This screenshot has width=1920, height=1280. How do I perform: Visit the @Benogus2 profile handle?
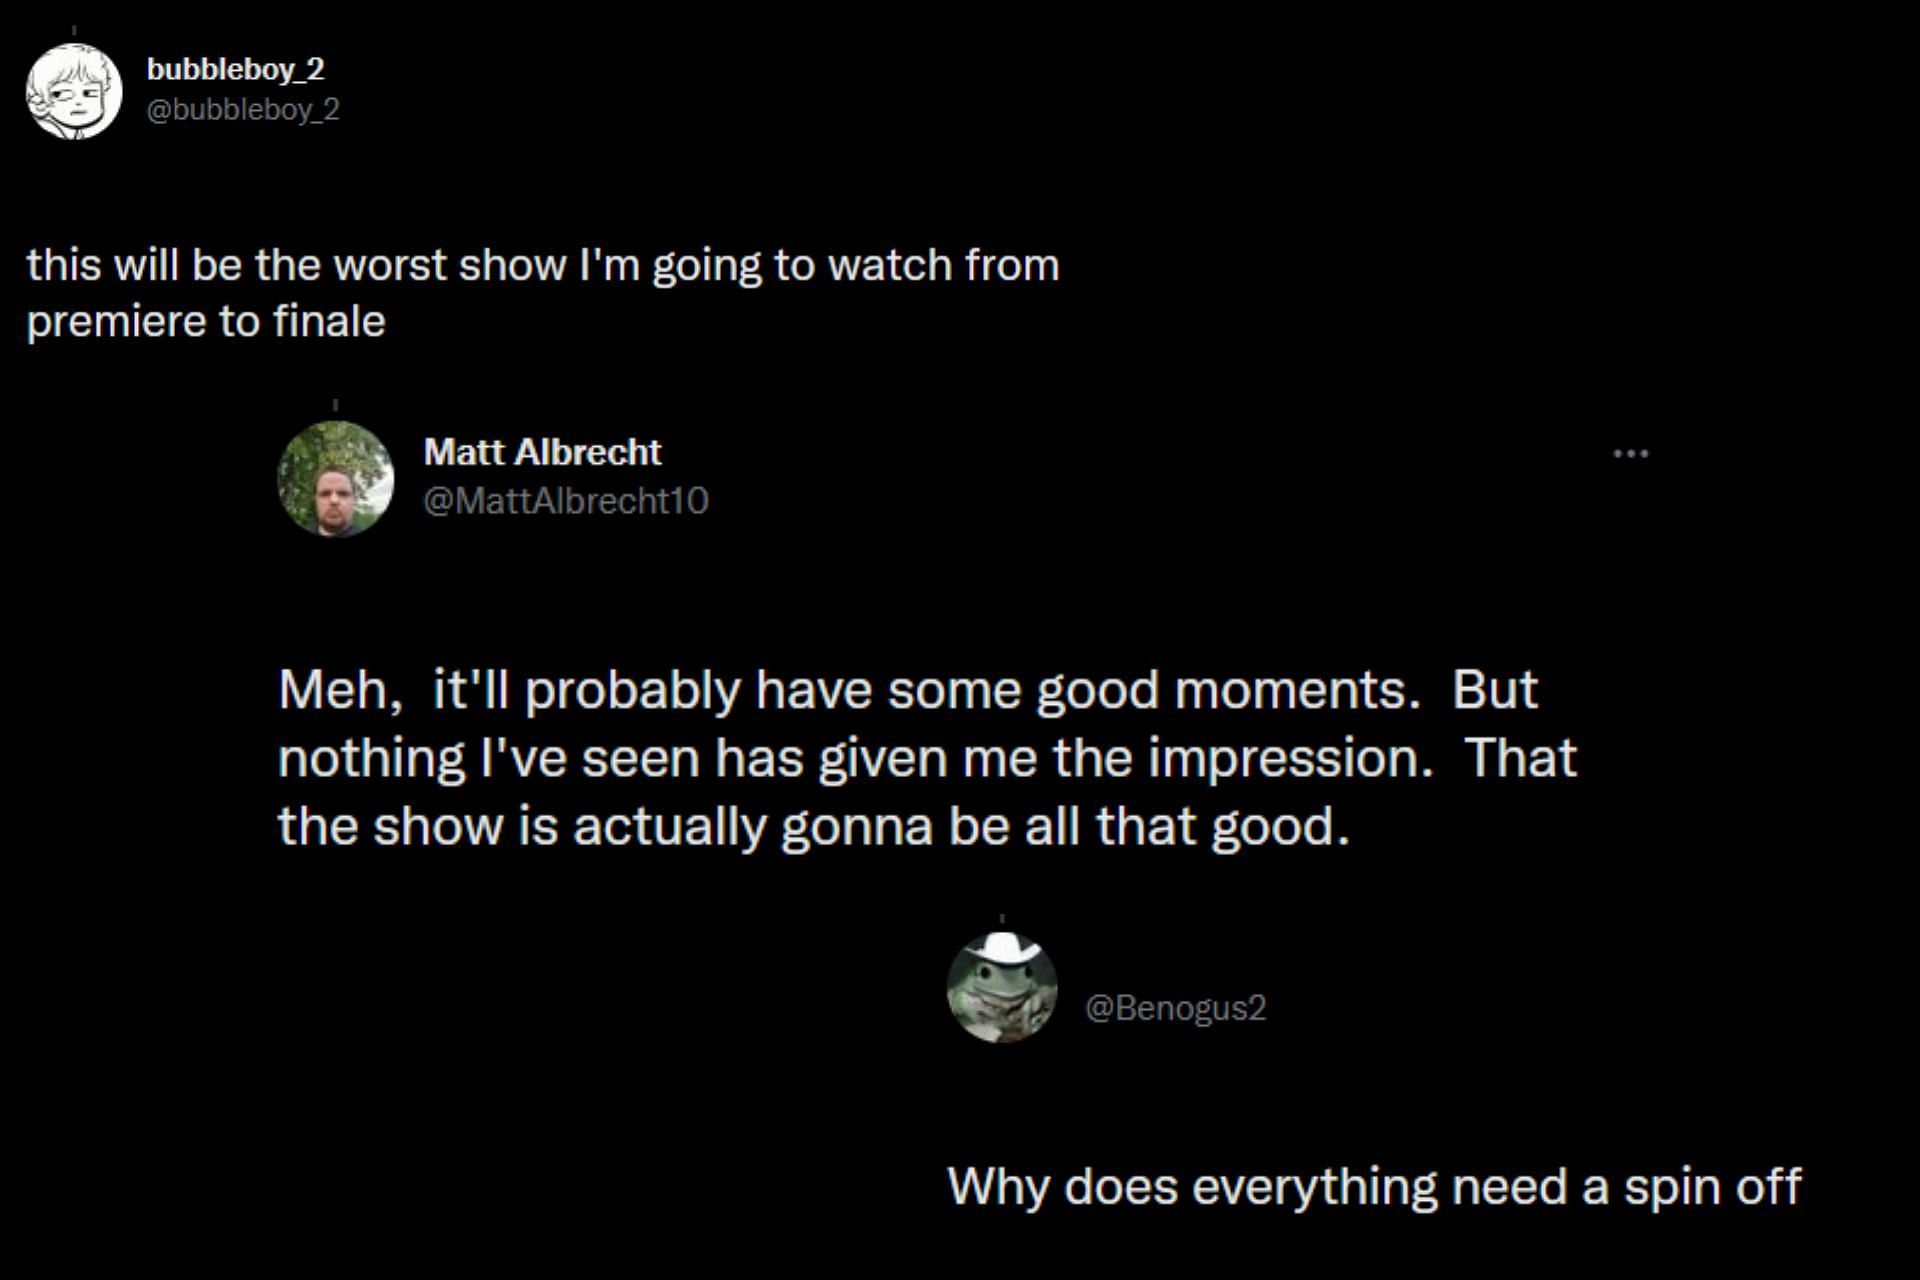1175,1007
